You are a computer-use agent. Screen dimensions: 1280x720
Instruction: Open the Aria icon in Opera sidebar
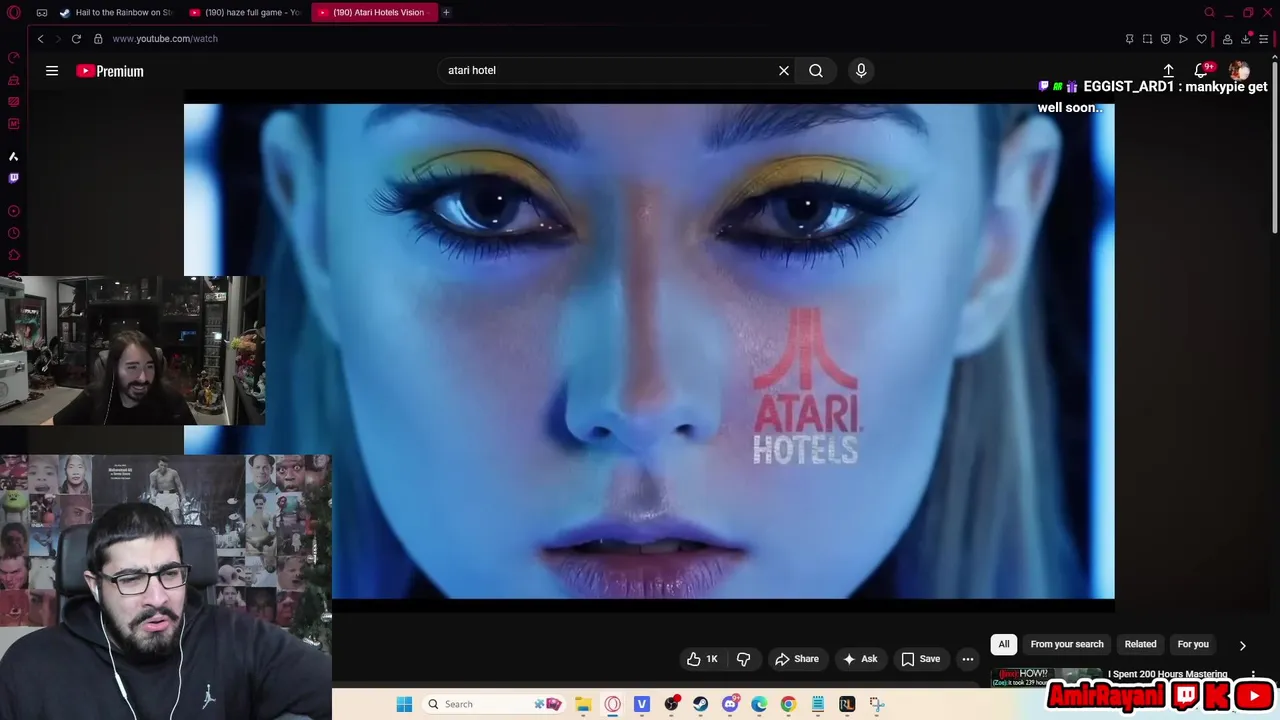point(14,157)
